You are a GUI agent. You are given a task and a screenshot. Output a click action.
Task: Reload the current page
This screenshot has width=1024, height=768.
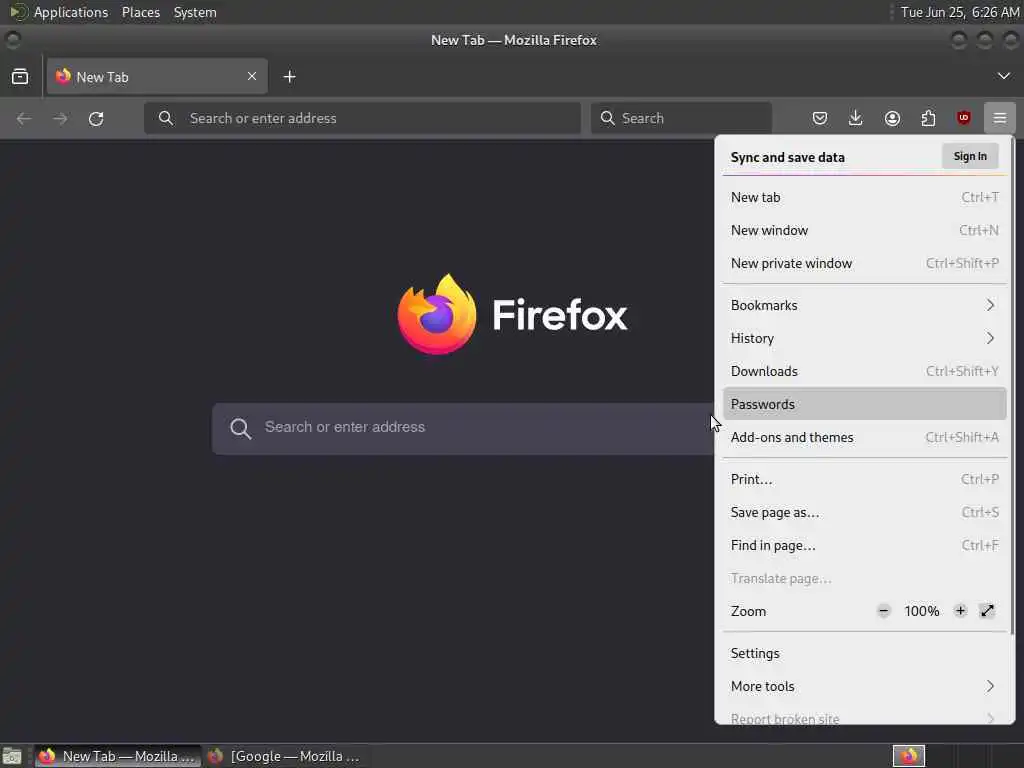[x=96, y=118]
